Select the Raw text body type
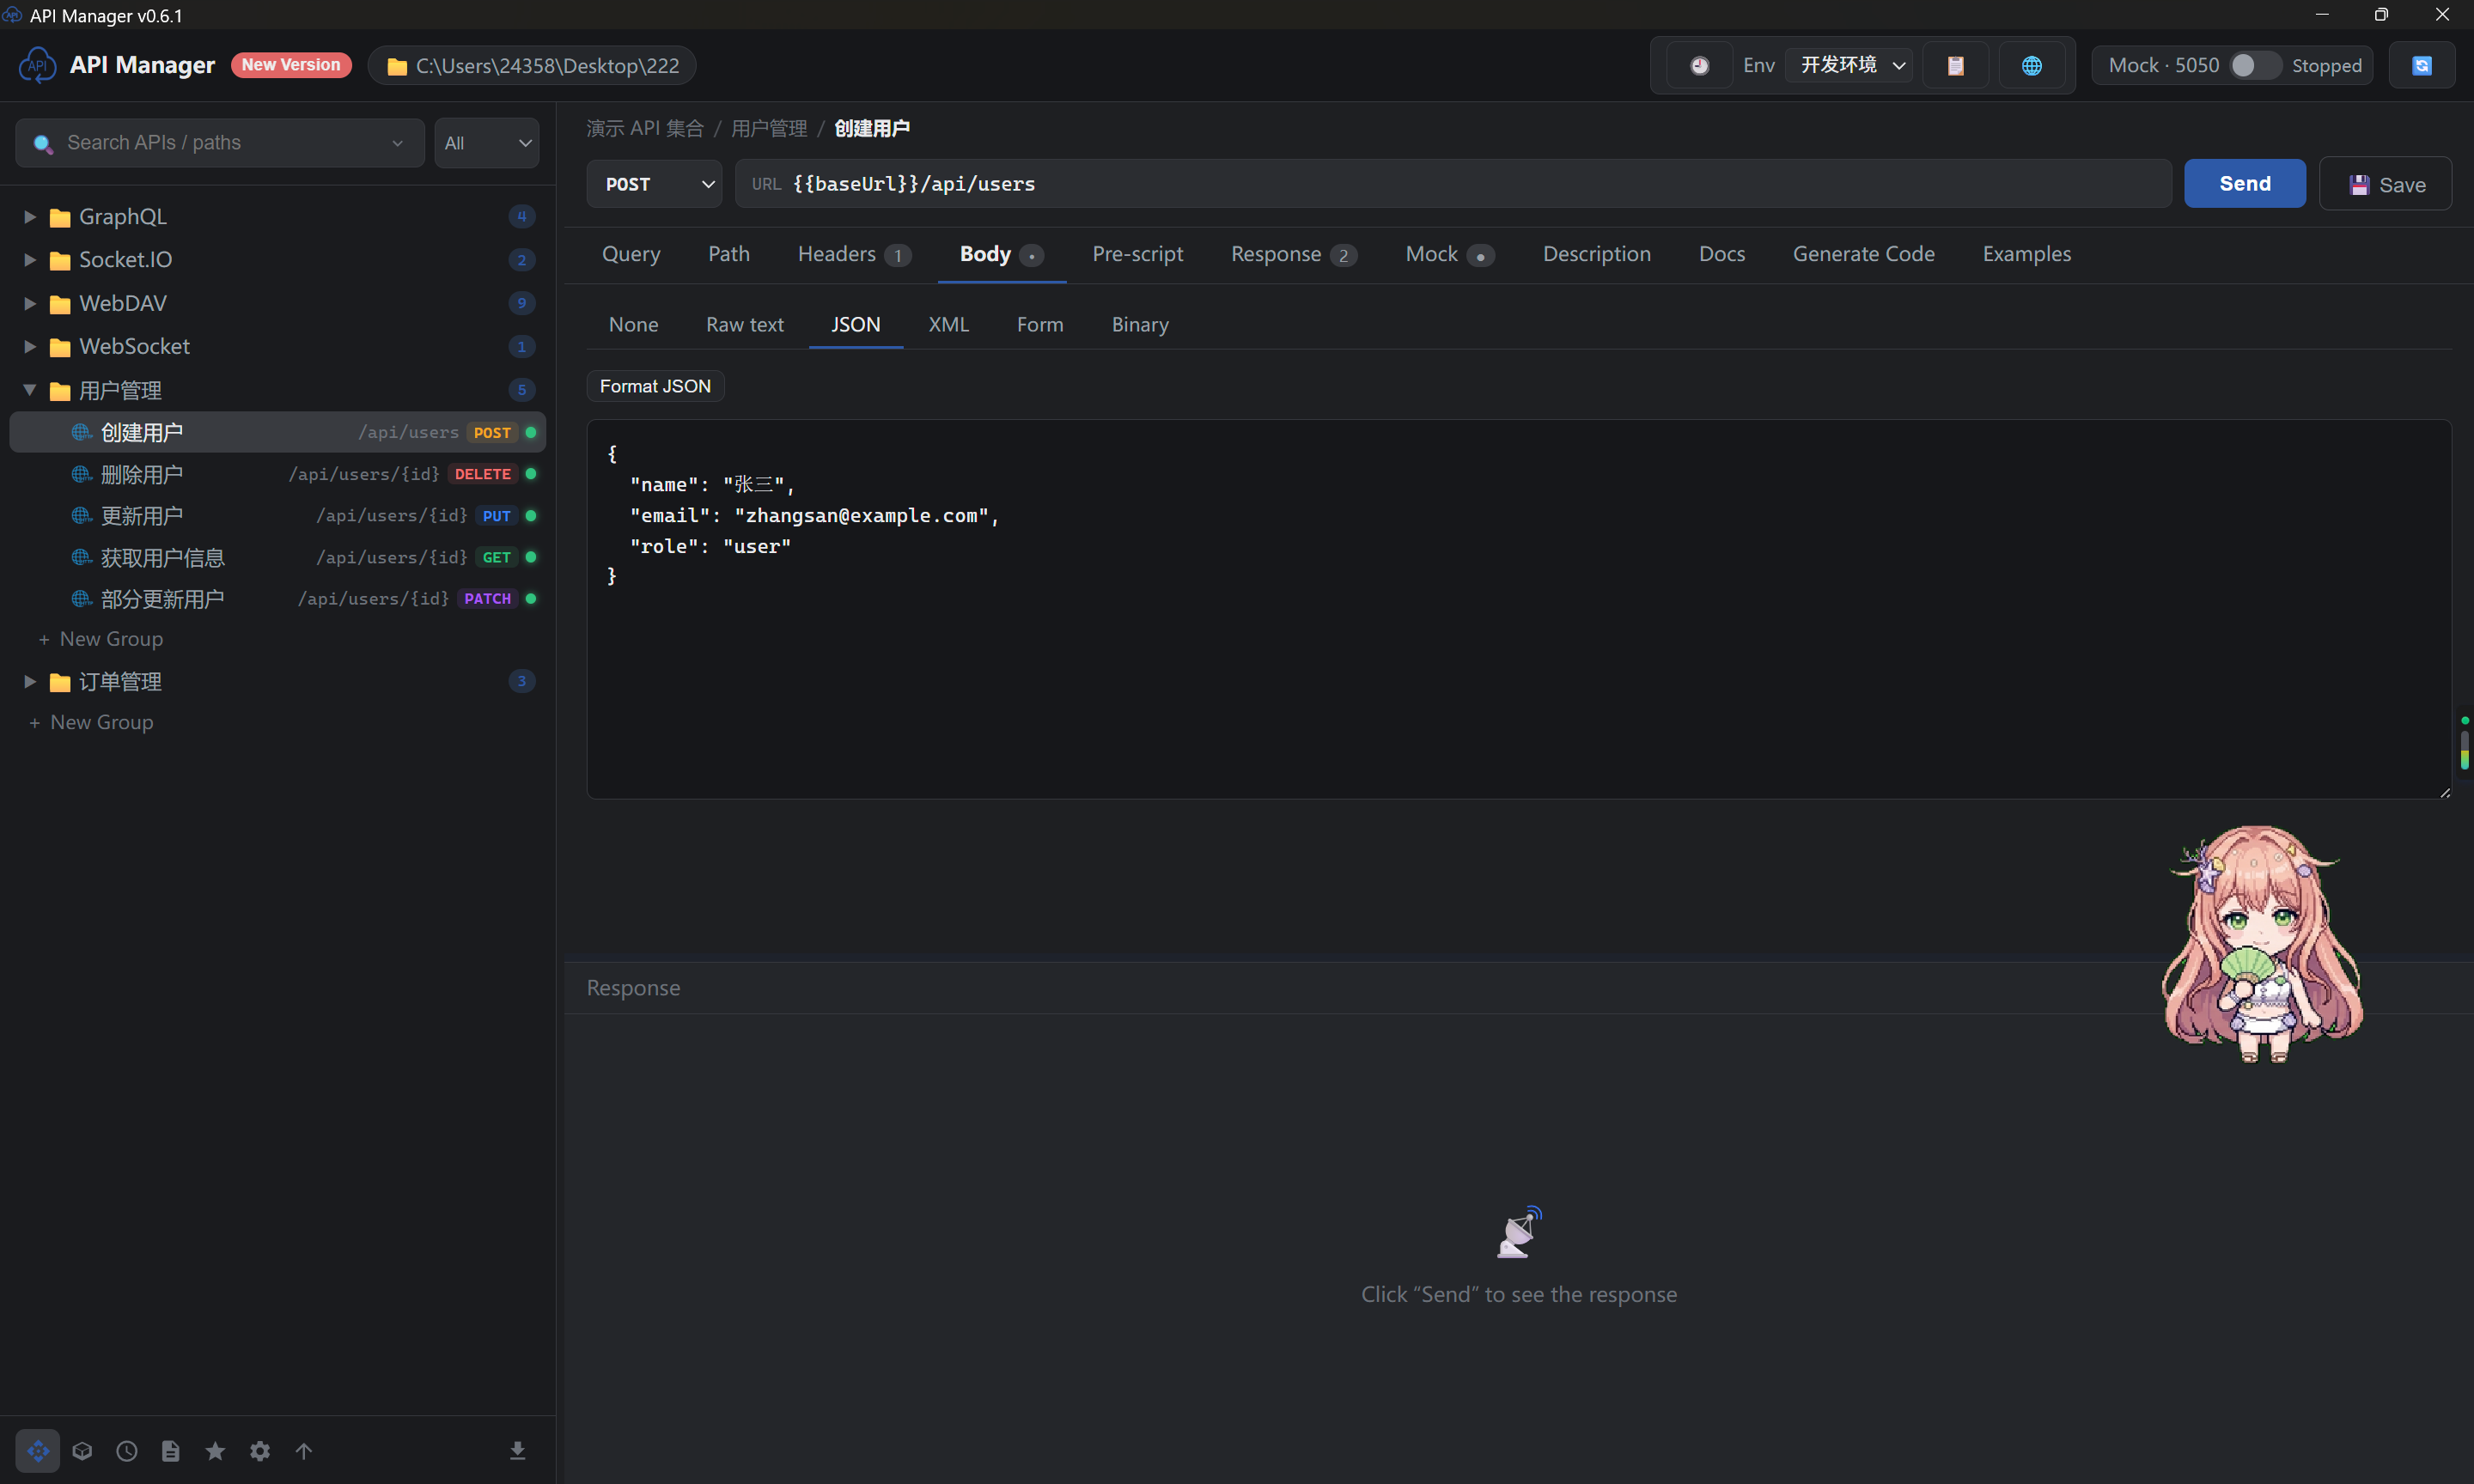 click(744, 324)
